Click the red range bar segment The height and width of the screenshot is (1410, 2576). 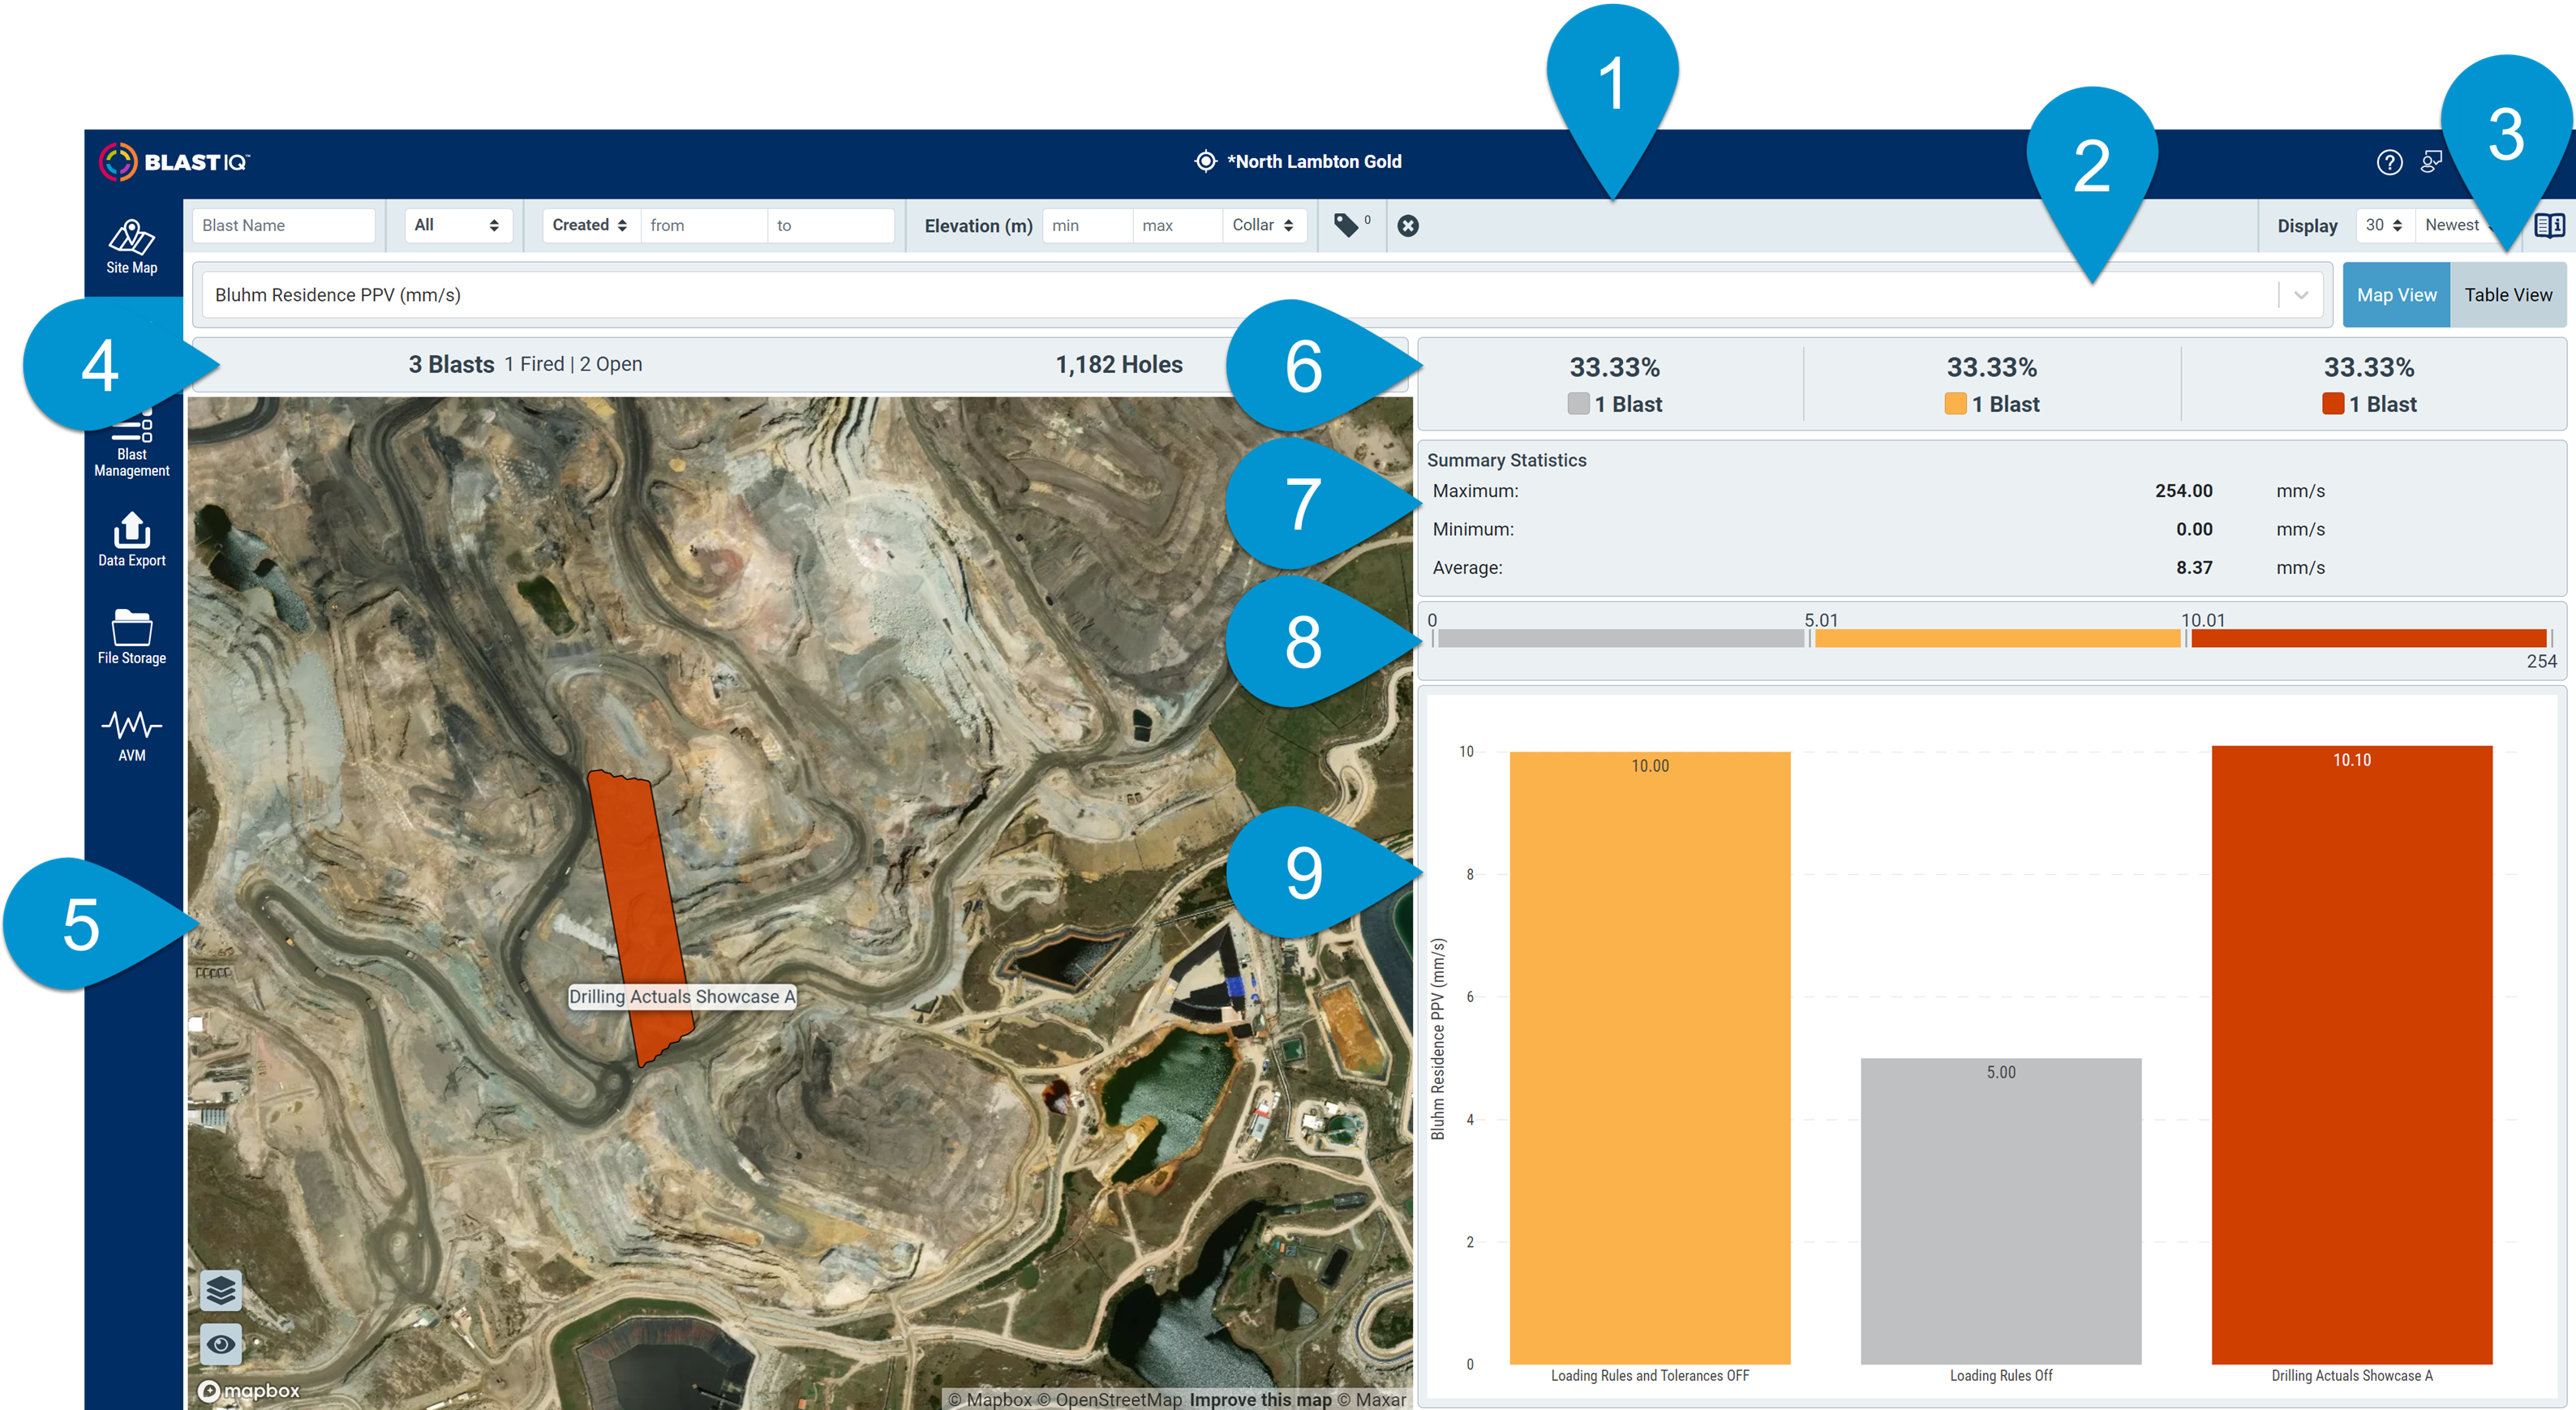coord(2368,639)
